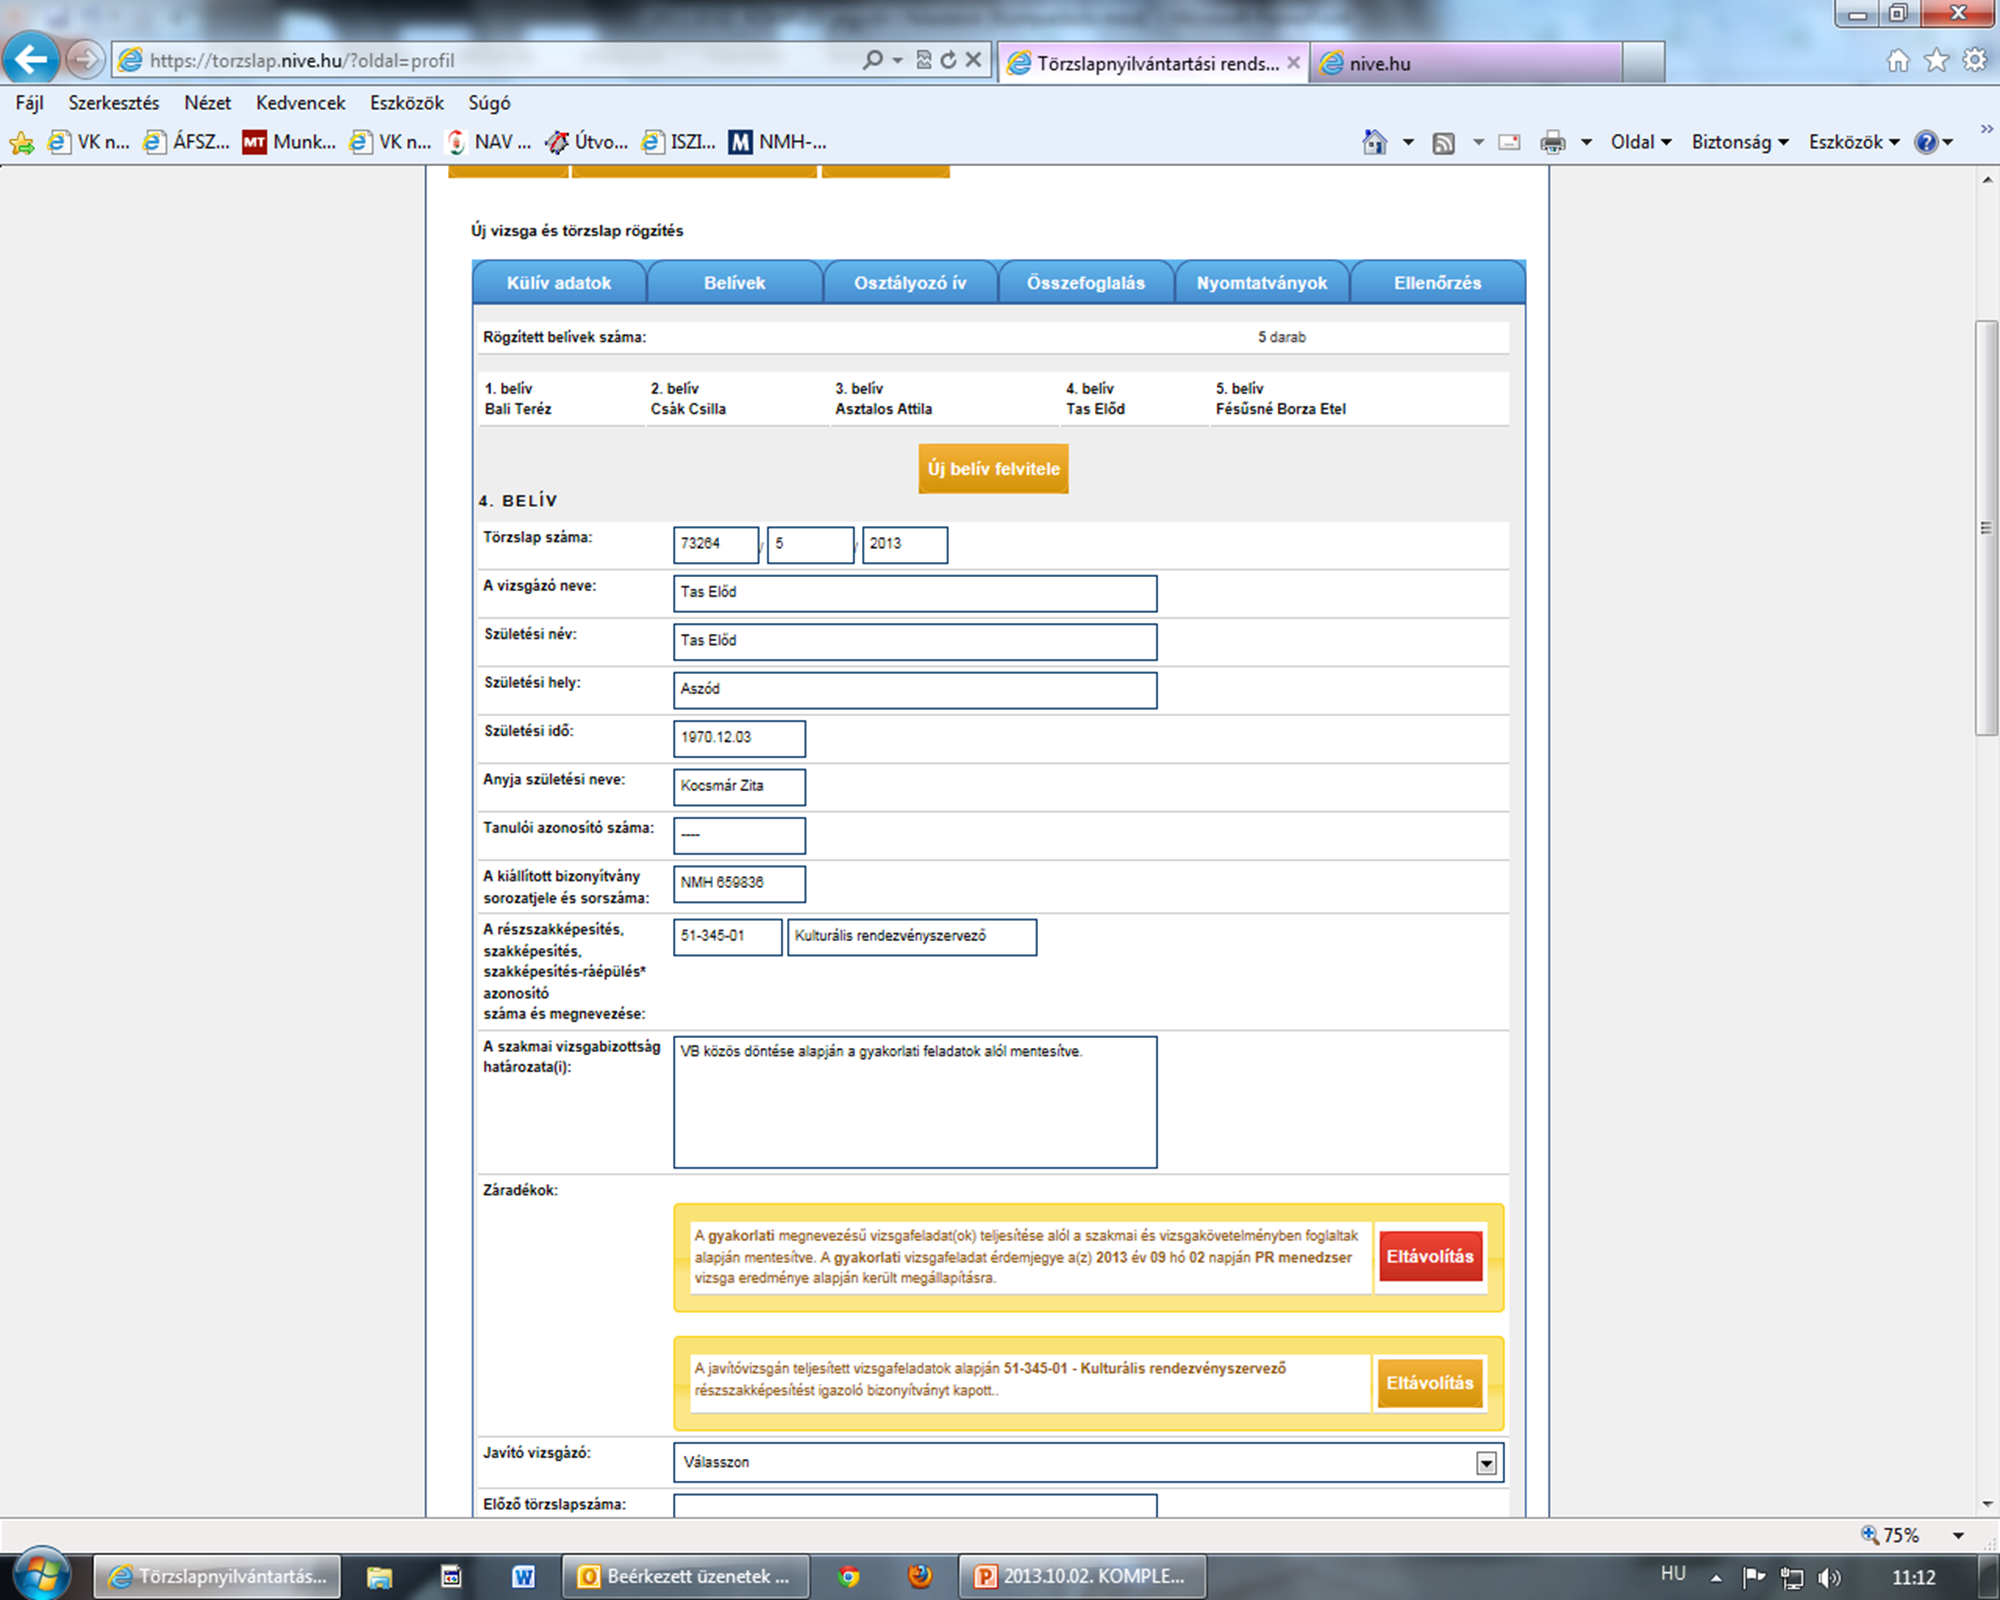
Task: Open the PowerPoint 2013.10.02. KOMPLE... taskbar item
Action: pyautogui.click(x=1082, y=1577)
